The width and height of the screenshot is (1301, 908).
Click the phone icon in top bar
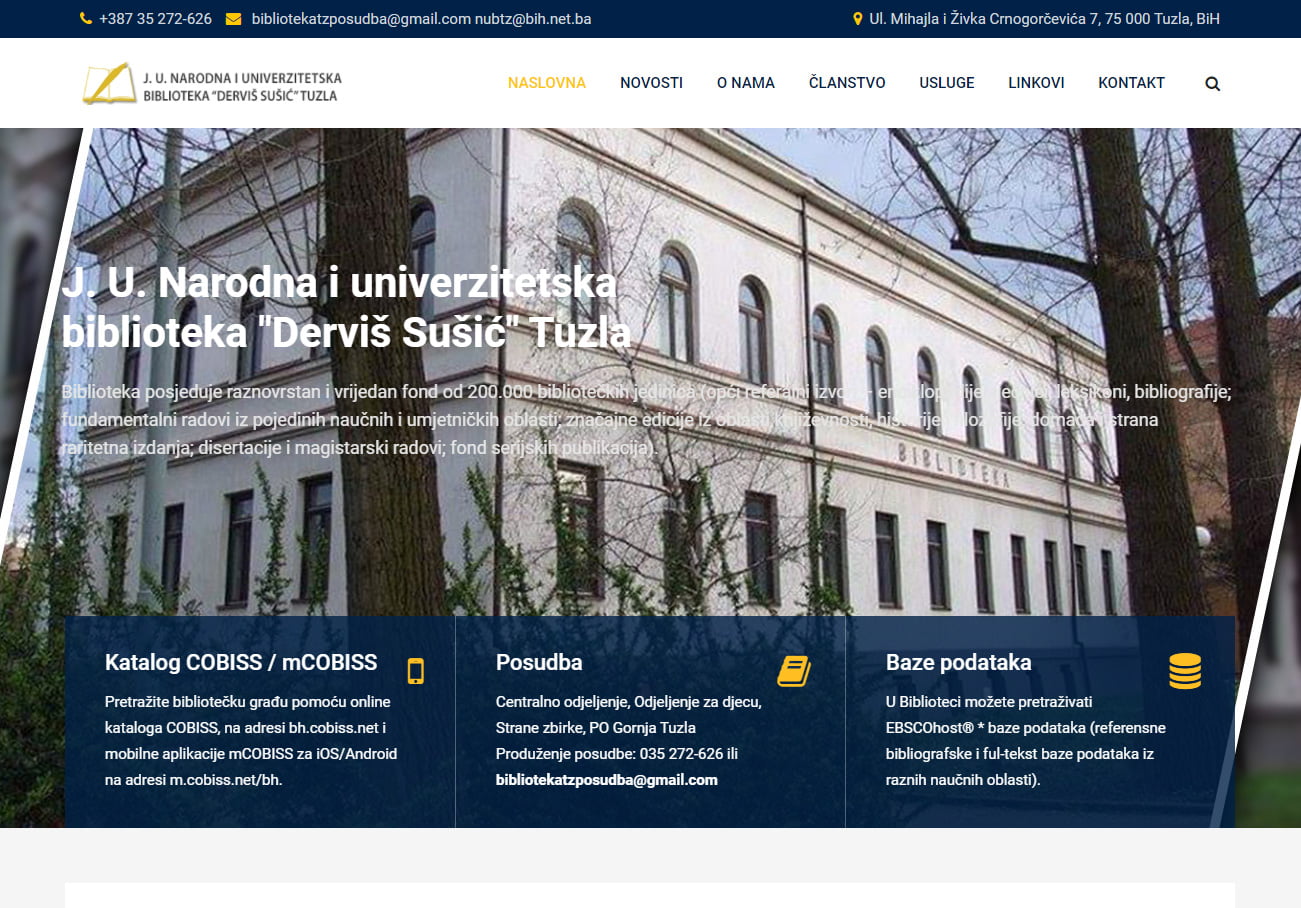(86, 19)
